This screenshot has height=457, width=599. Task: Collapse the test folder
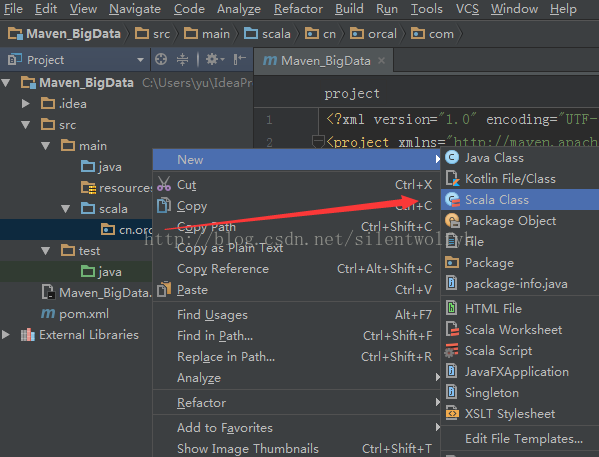coord(45,251)
